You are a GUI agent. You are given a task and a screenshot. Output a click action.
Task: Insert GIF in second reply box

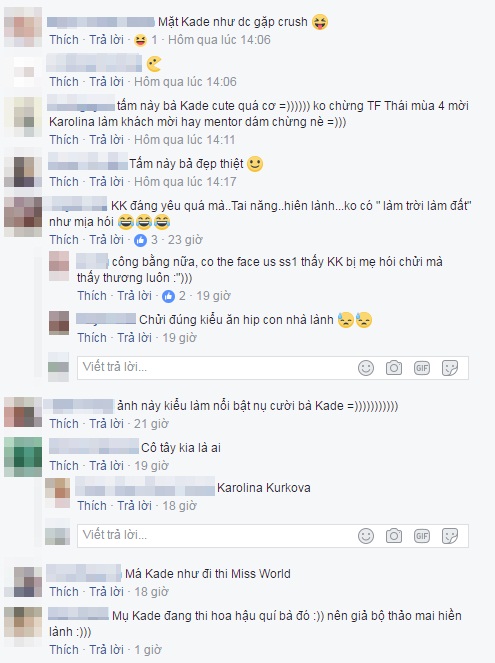click(421, 536)
